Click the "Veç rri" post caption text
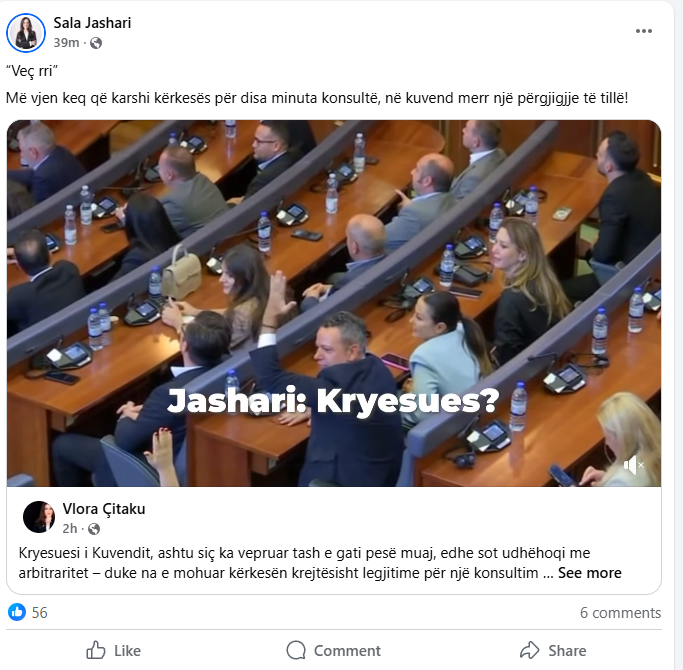 32,71
